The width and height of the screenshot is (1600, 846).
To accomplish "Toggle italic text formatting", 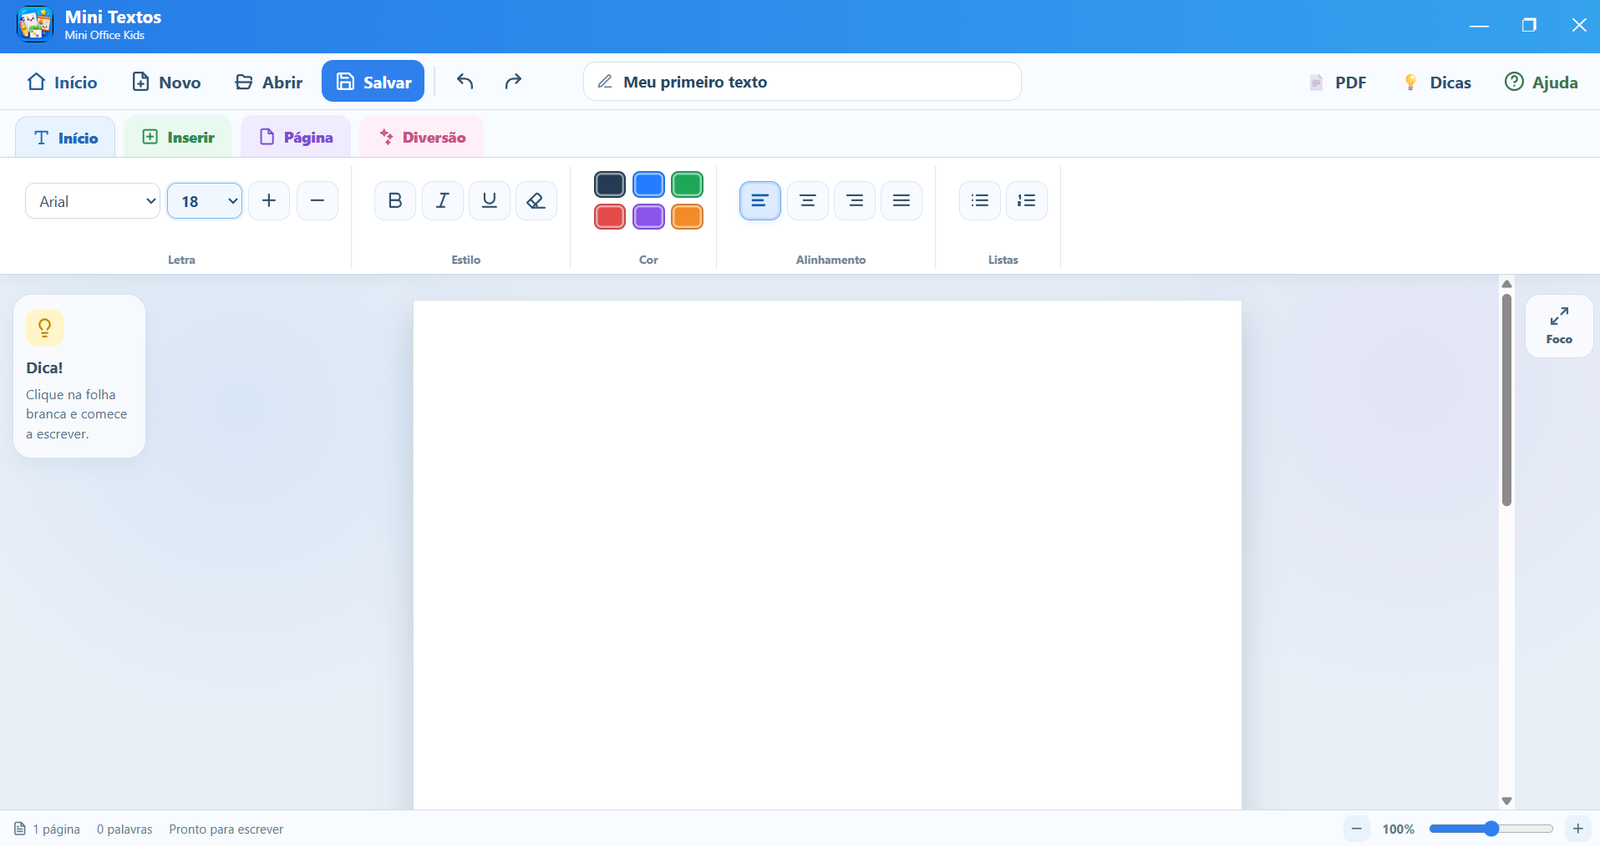I will click(442, 201).
